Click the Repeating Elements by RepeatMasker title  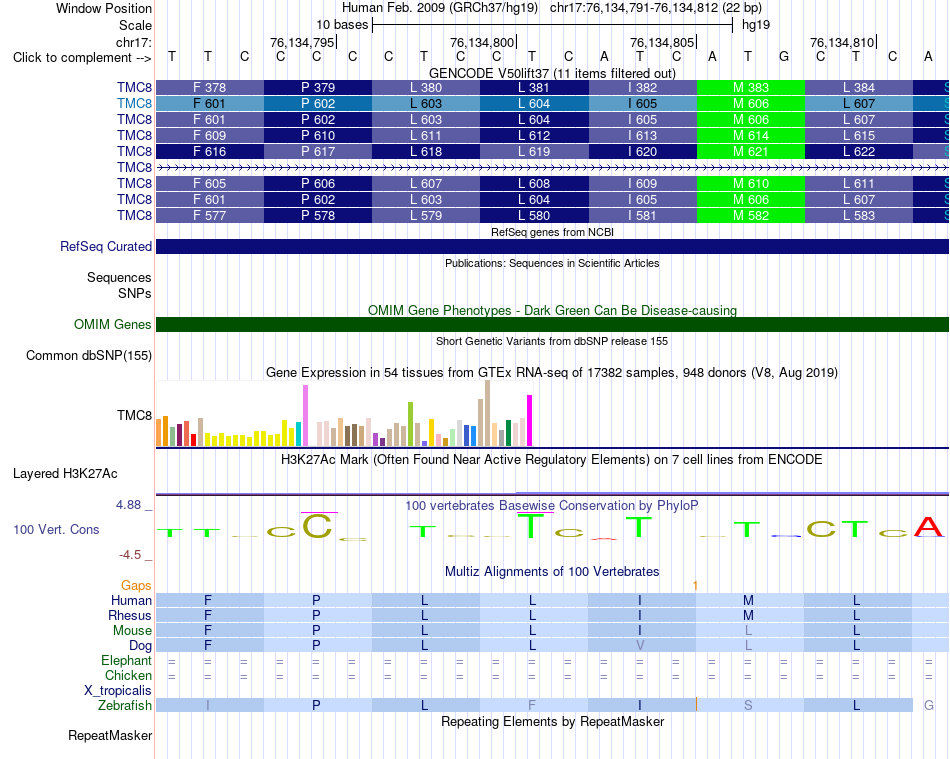click(552, 722)
